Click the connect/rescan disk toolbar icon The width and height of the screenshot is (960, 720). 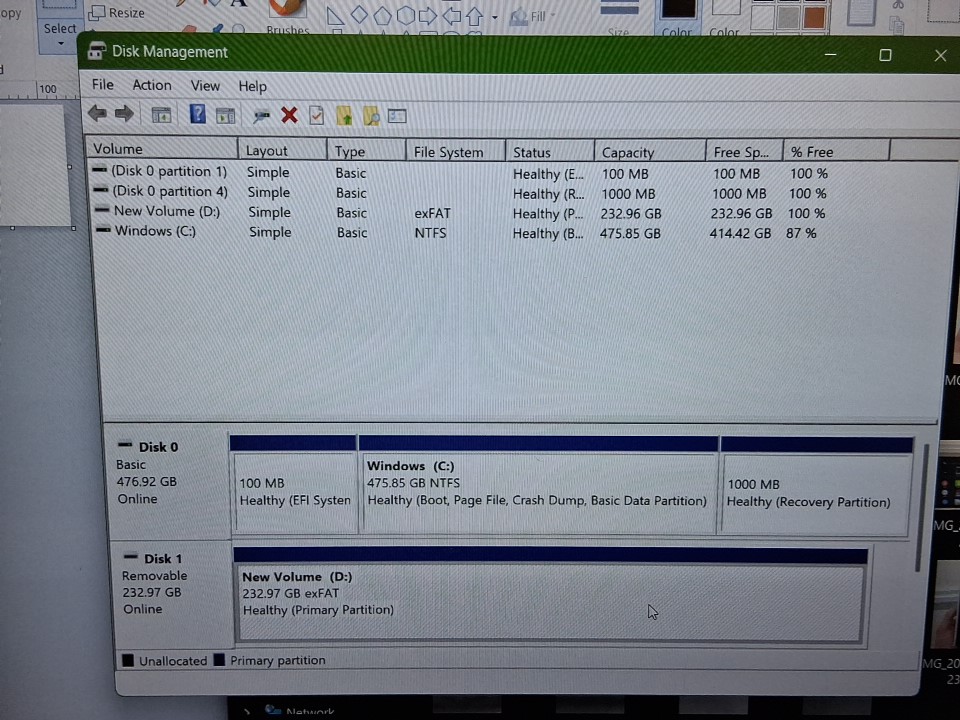(x=261, y=116)
